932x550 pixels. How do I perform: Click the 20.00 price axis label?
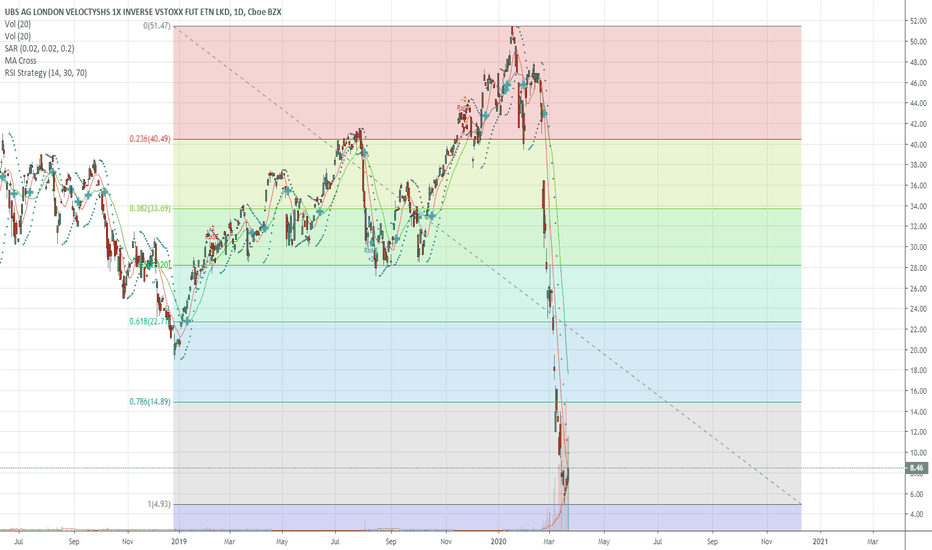pyautogui.click(x=918, y=350)
